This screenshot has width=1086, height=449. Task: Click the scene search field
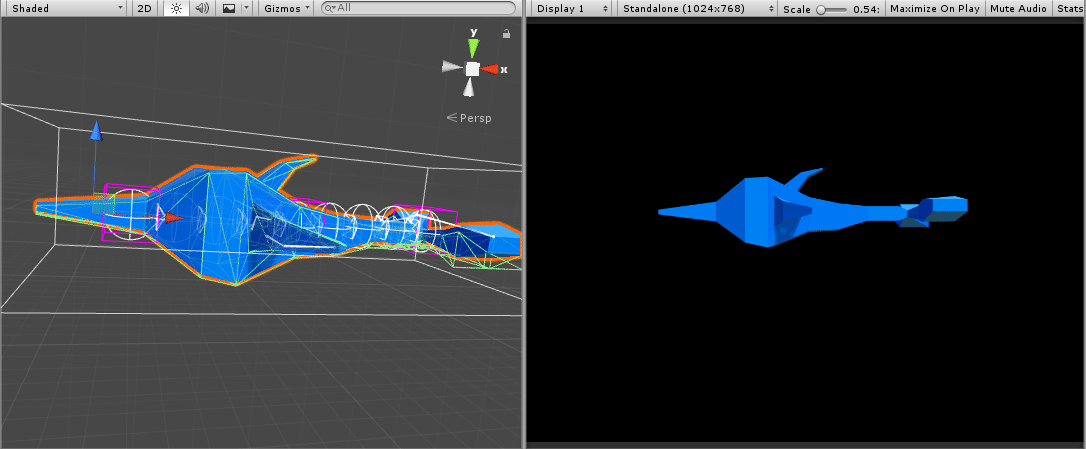[419, 8]
